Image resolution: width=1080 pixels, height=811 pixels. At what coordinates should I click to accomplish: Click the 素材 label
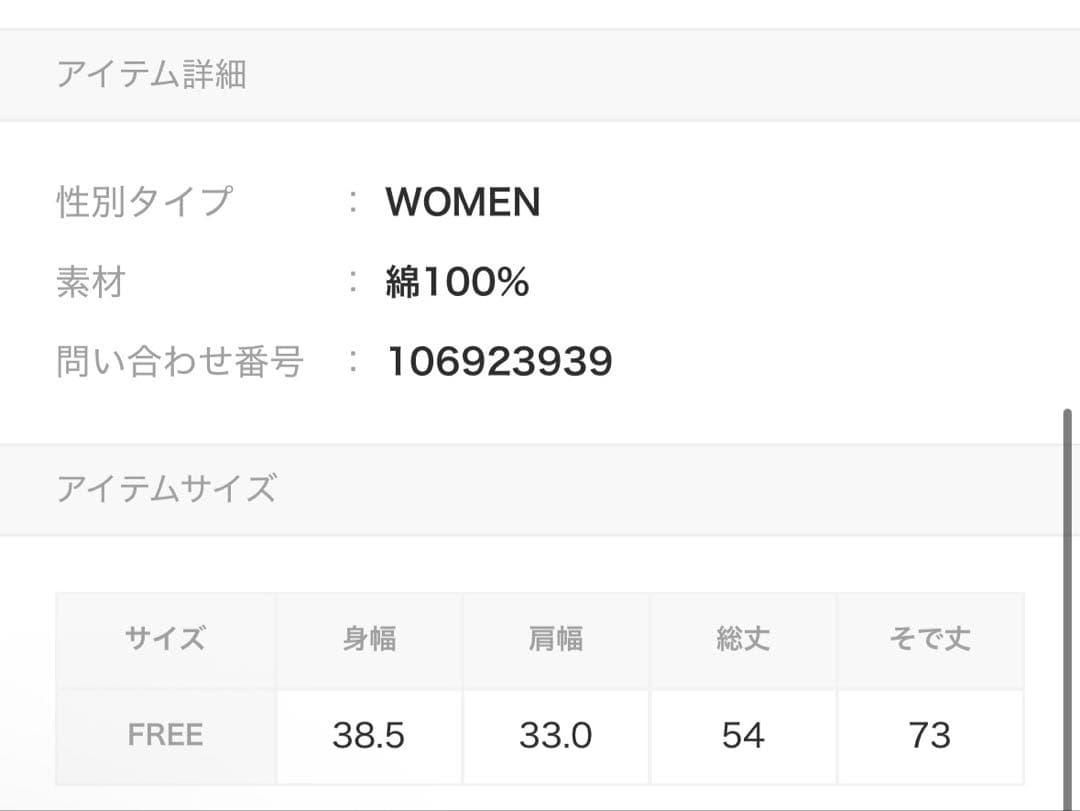pos(91,282)
